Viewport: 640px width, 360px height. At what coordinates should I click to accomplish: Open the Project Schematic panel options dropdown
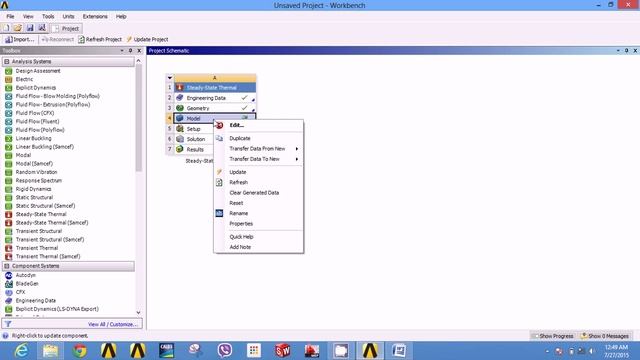coord(618,51)
